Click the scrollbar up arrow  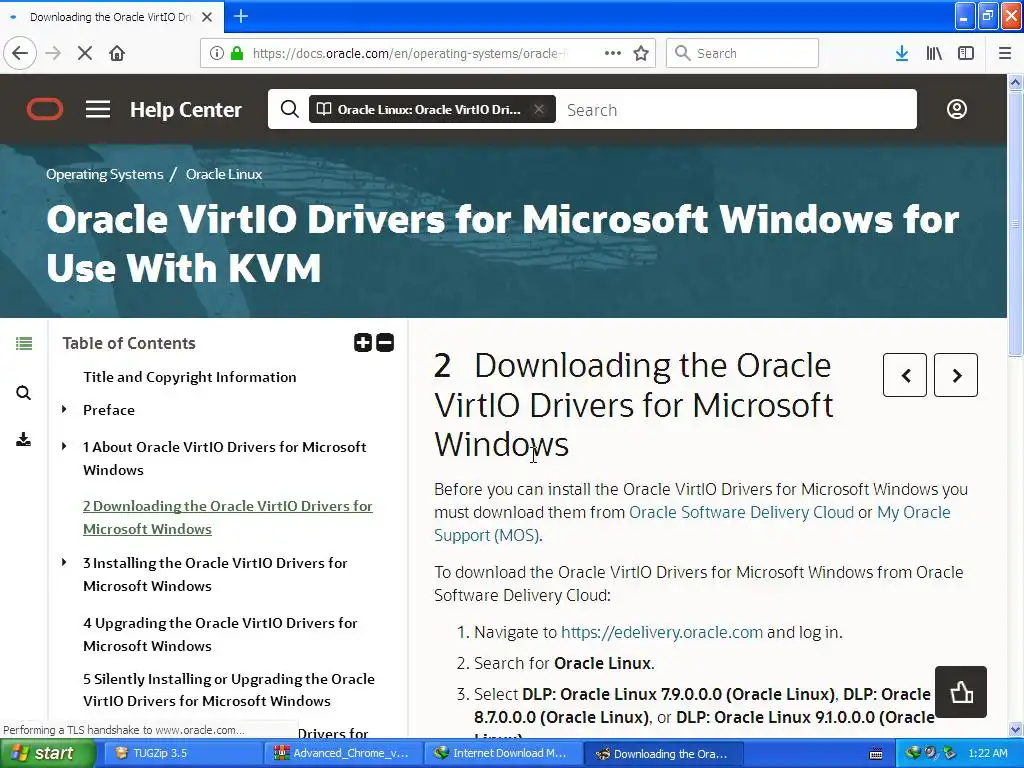1015,82
